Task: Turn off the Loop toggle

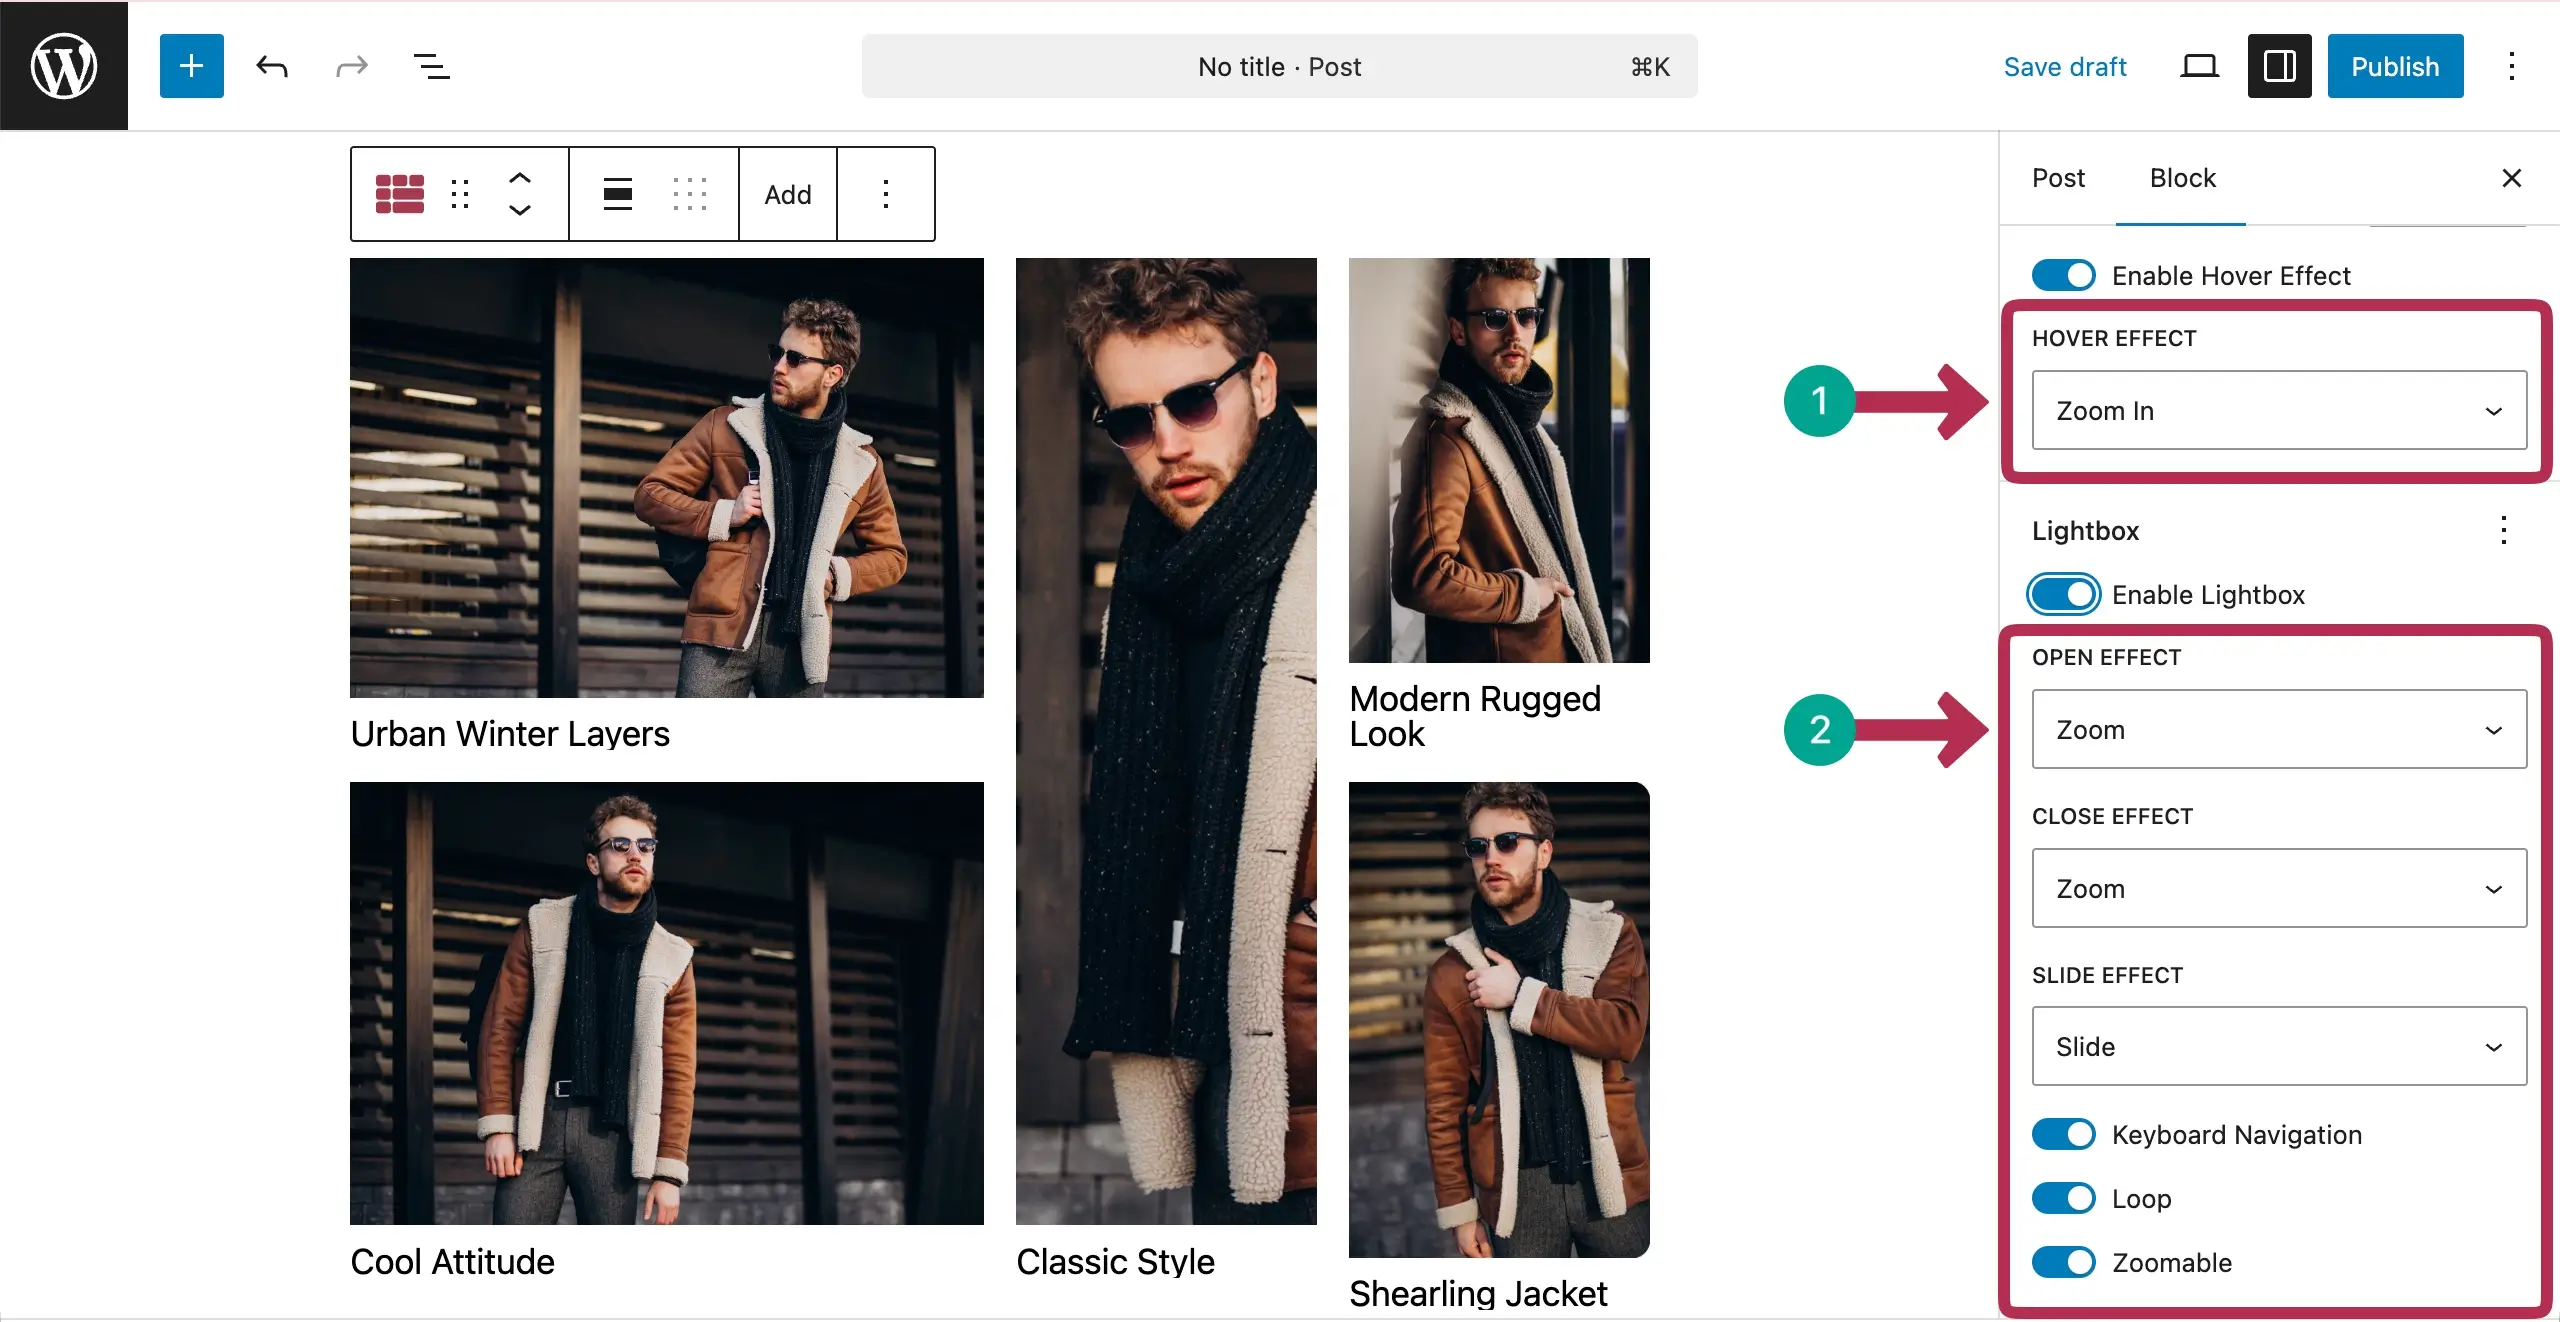Action: [2063, 1198]
